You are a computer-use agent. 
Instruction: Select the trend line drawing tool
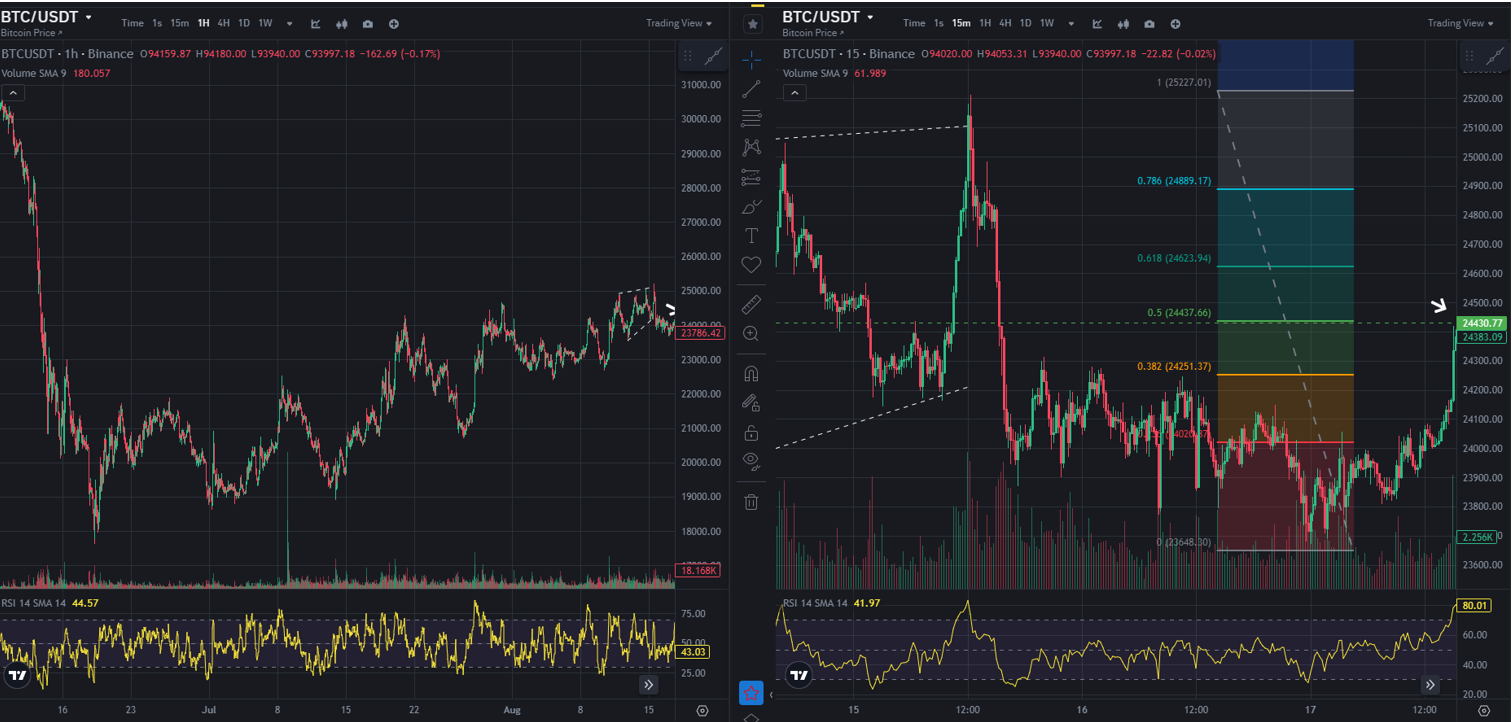[x=751, y=89]
